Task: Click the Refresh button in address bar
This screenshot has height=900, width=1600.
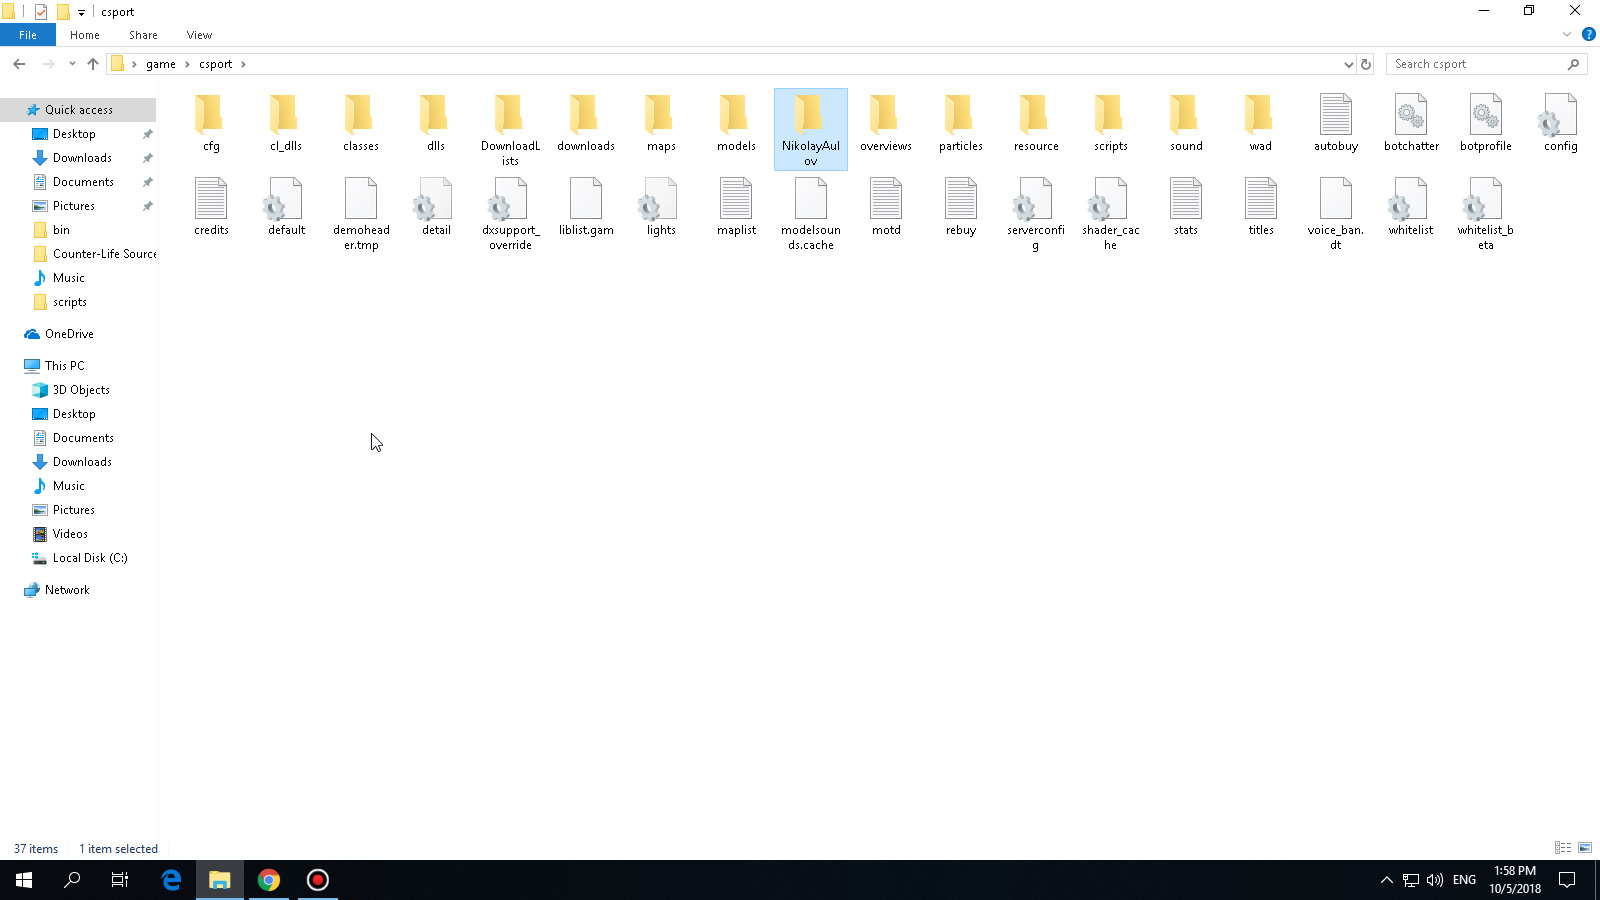Action: pyautogui.click(x=1366, y=64)
